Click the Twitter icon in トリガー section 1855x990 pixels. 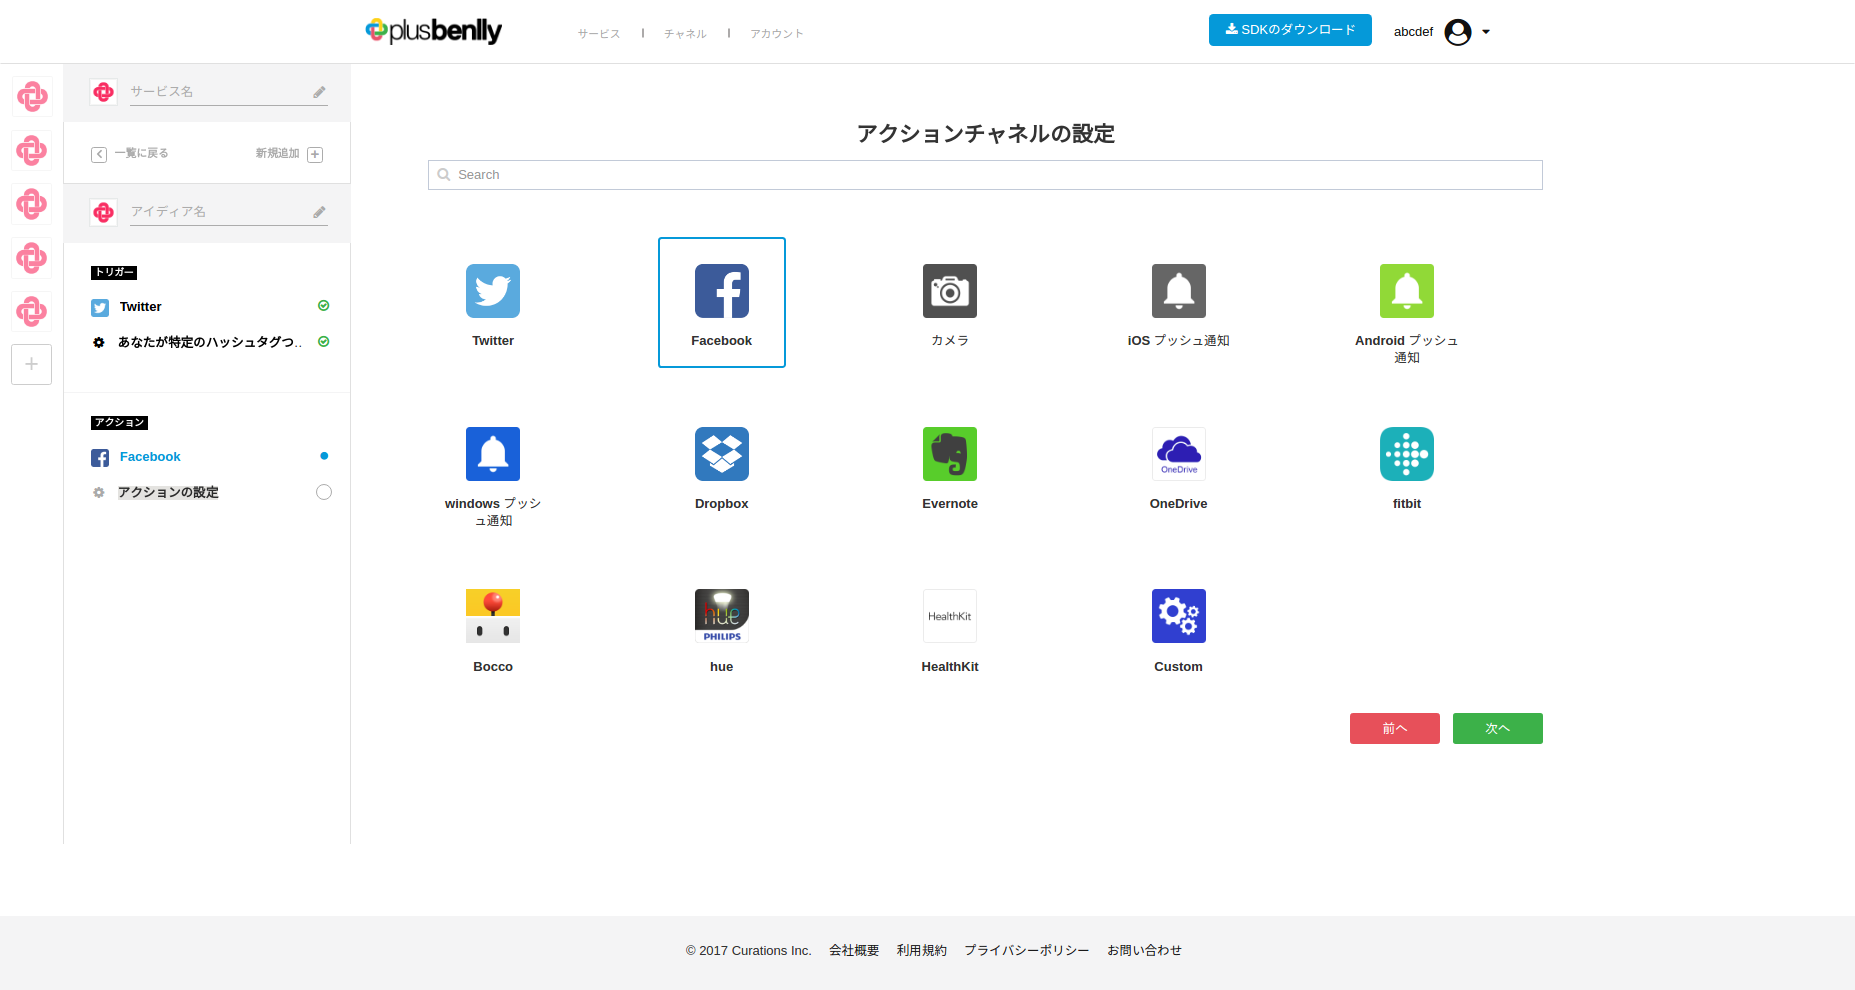point(100,308)
